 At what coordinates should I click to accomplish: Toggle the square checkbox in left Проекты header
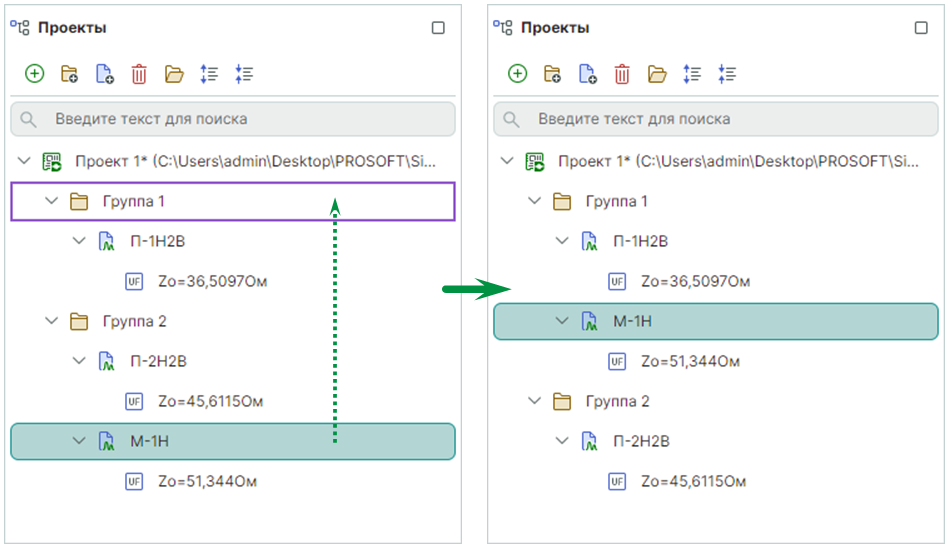[x=438, y=28]
